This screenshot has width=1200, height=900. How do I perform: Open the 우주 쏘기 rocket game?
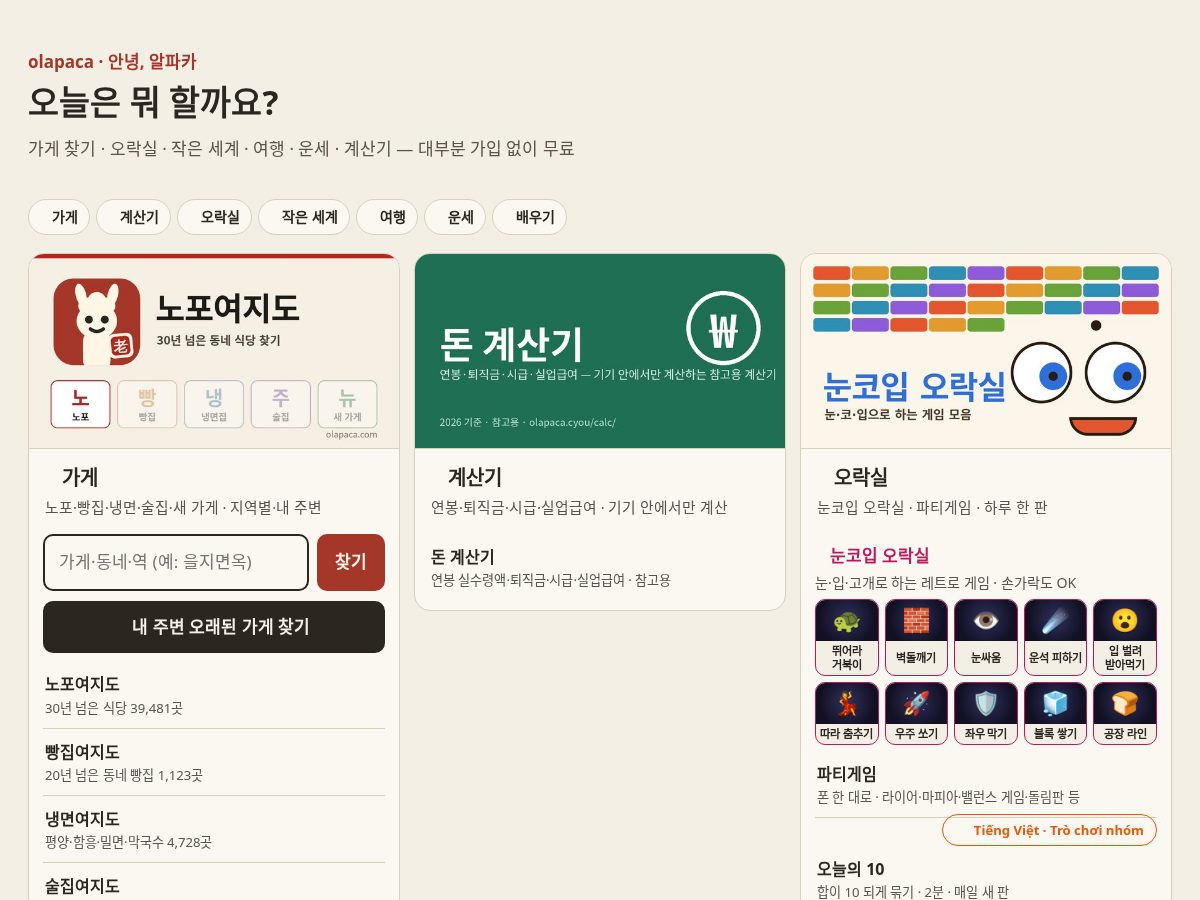[x=916, y=713]
